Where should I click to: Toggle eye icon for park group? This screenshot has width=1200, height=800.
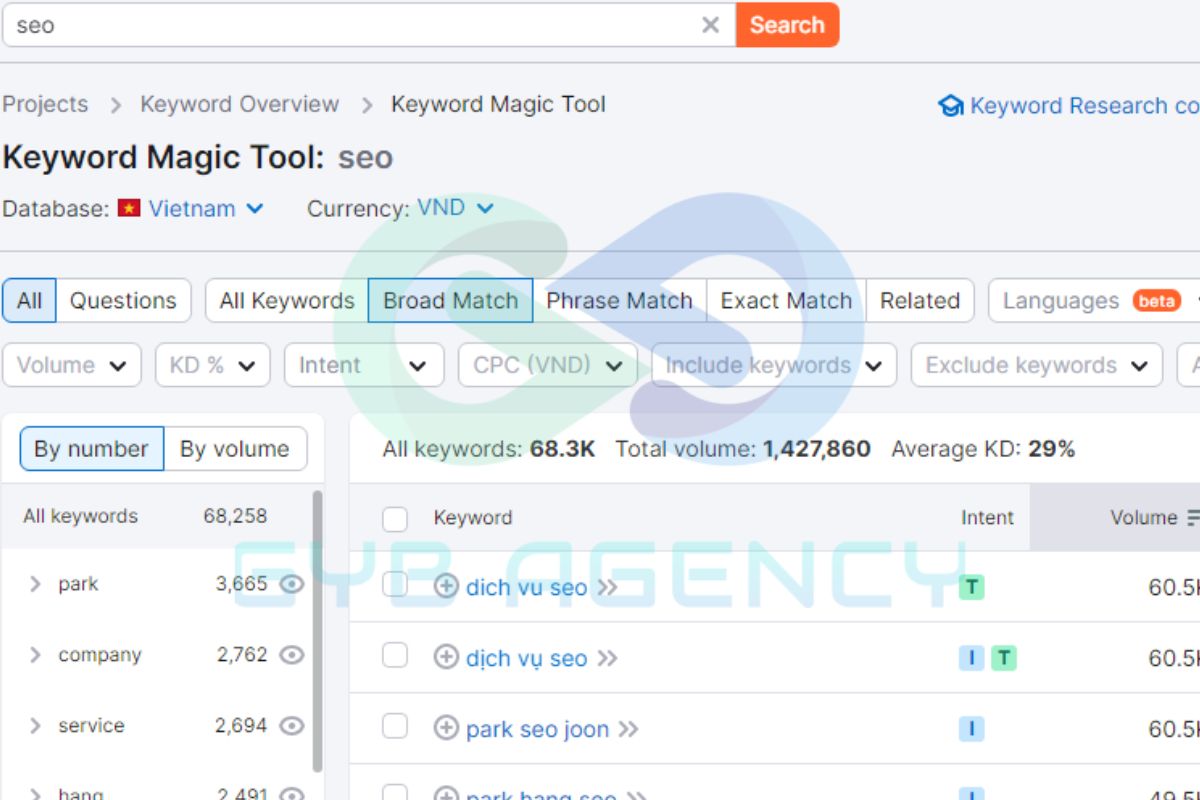click(x=291, y=584)
